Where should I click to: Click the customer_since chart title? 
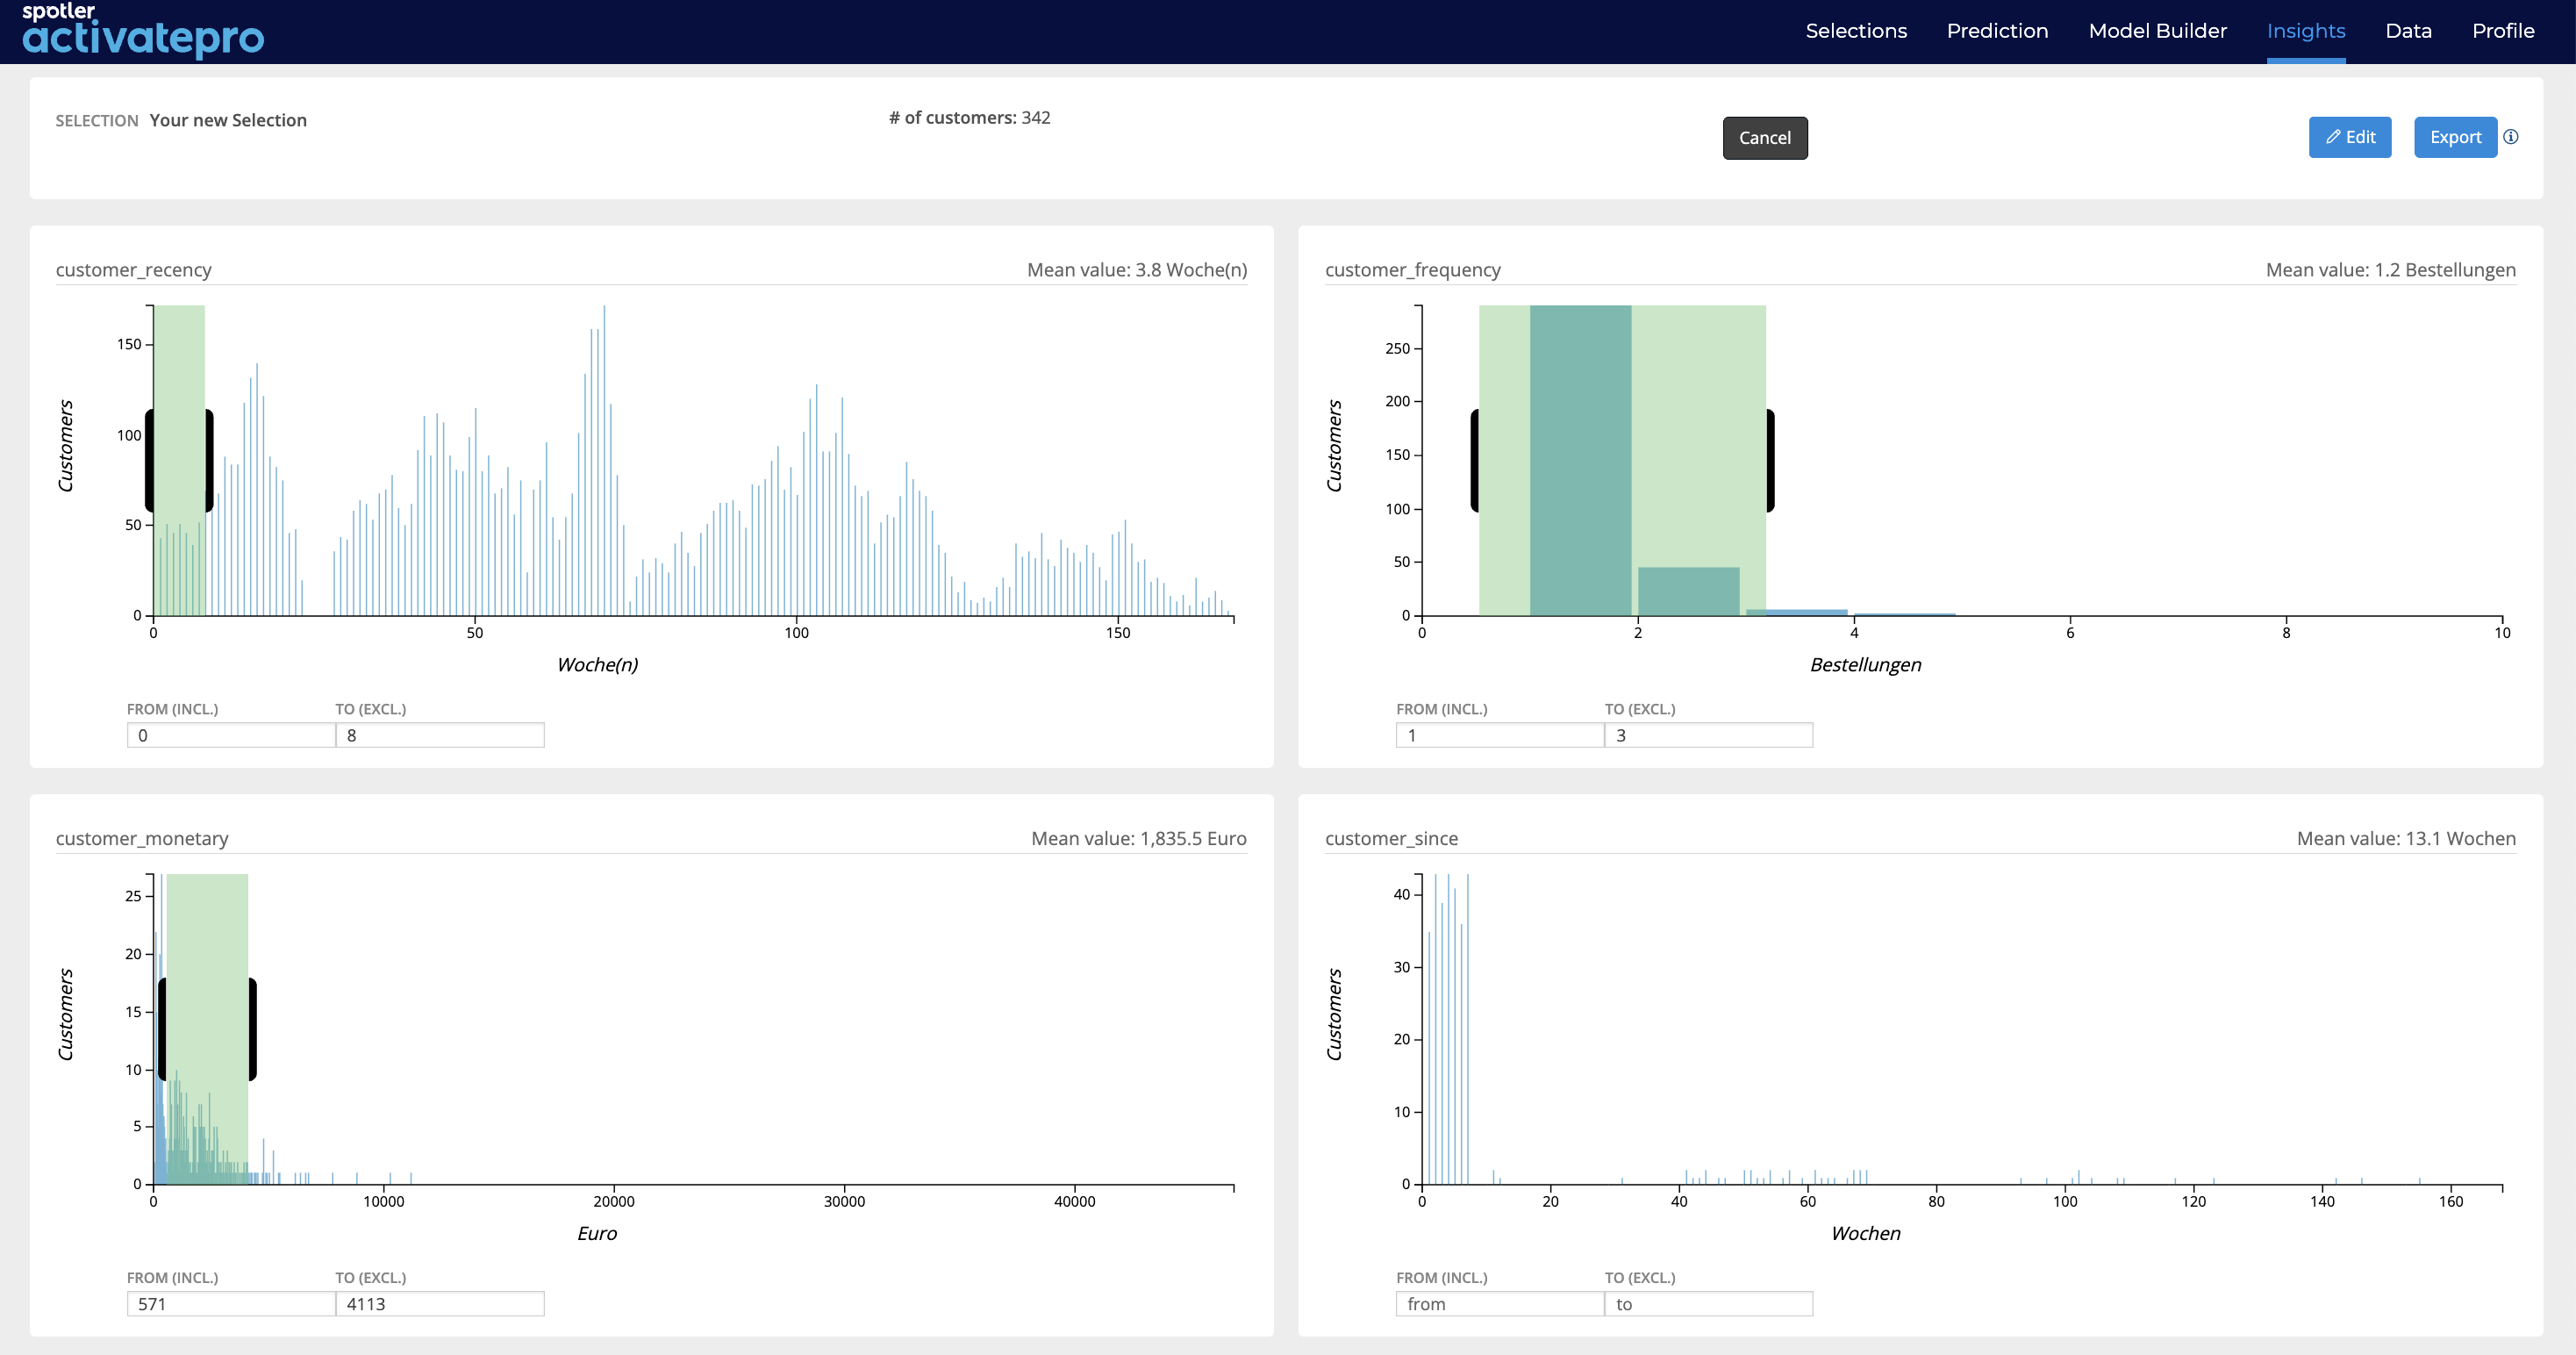click(x=1391, y=839)
